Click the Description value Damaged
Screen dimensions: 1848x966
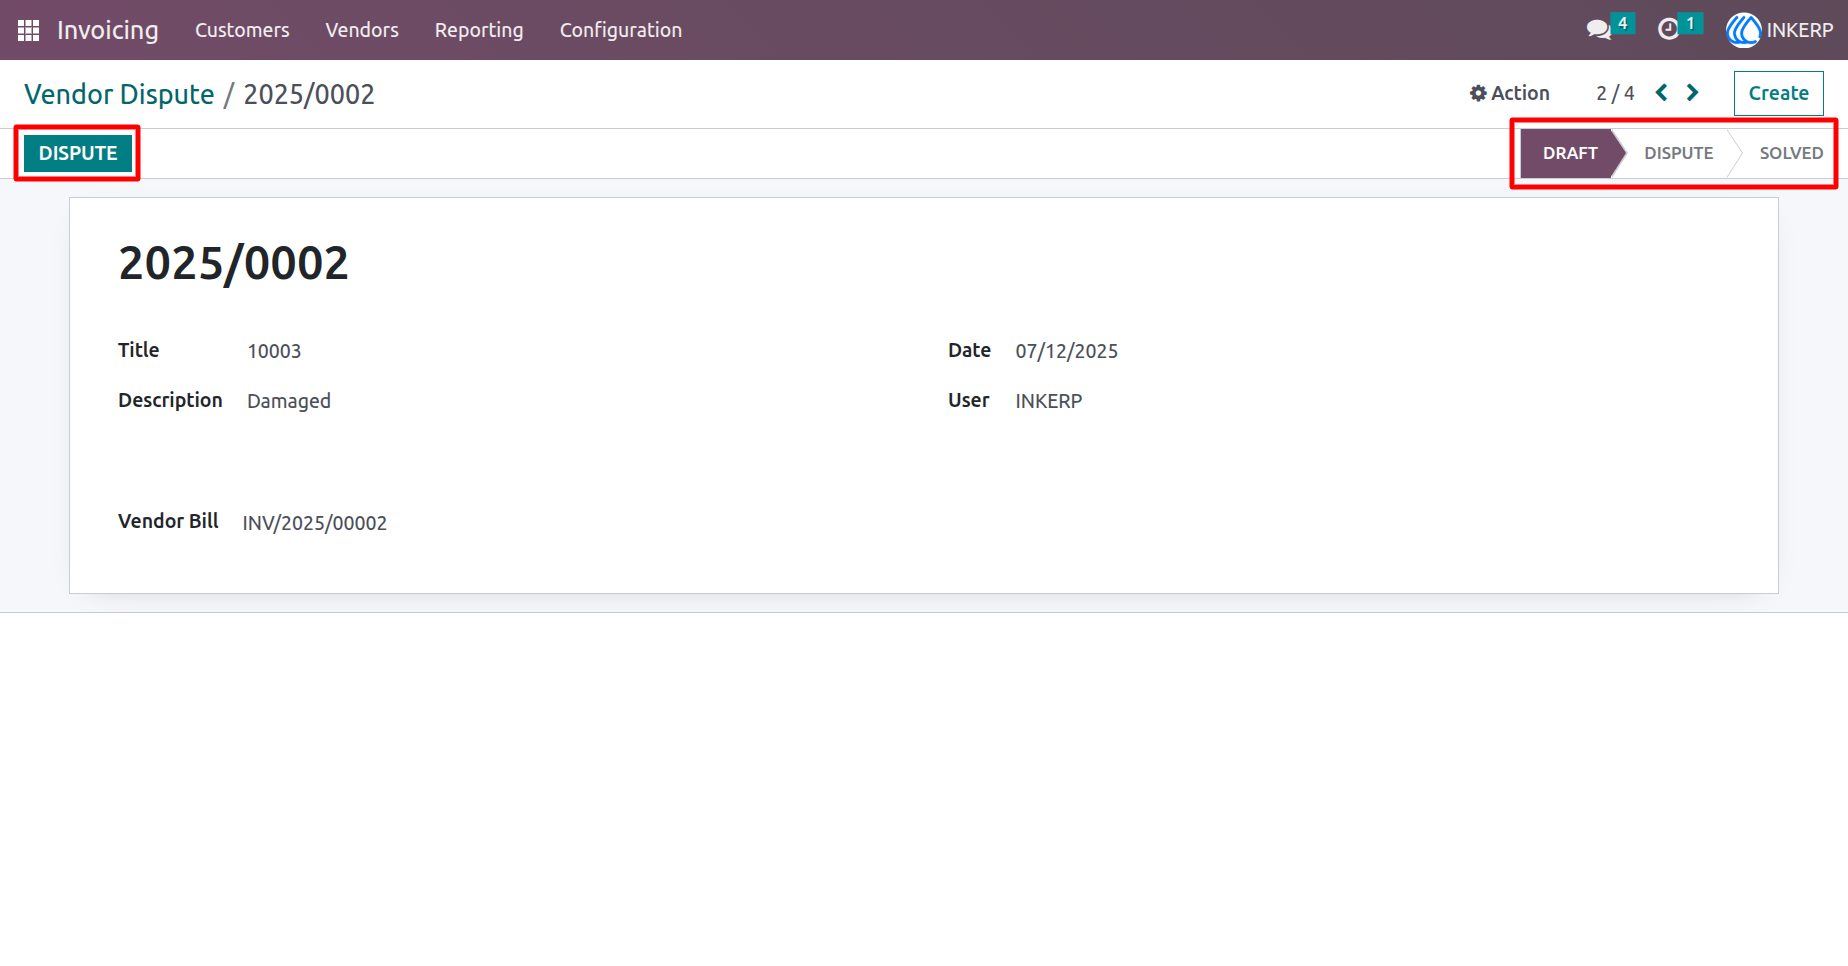click(x=289, y=401)
